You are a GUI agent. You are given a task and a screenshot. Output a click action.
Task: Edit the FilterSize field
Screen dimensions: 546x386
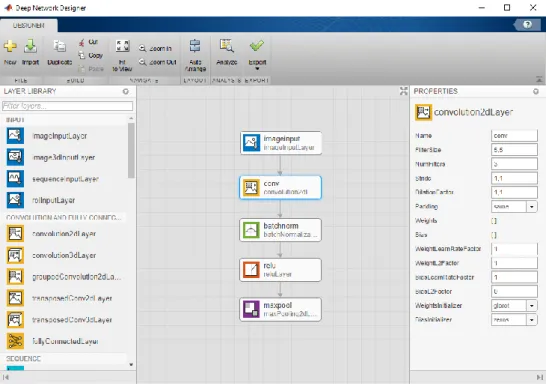click(x=514, y=150)
